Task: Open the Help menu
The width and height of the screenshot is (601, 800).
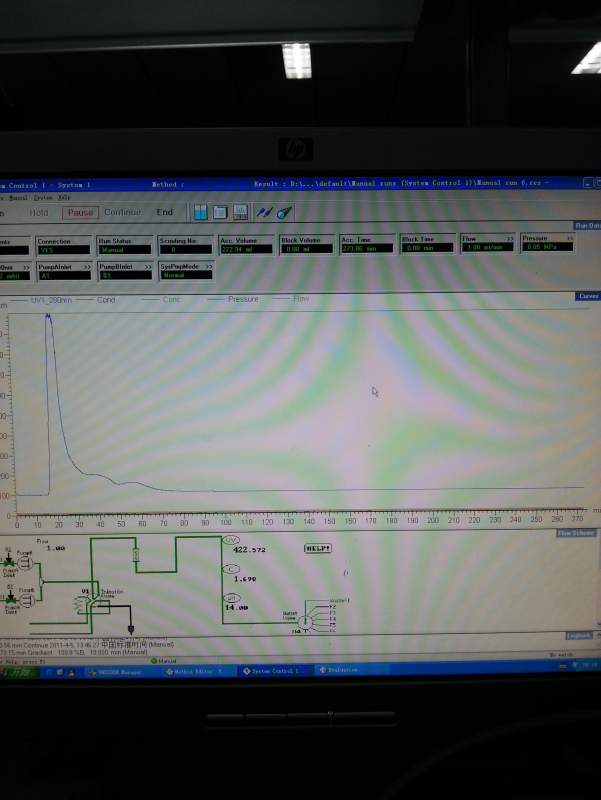Action: (x=64, y=197)
